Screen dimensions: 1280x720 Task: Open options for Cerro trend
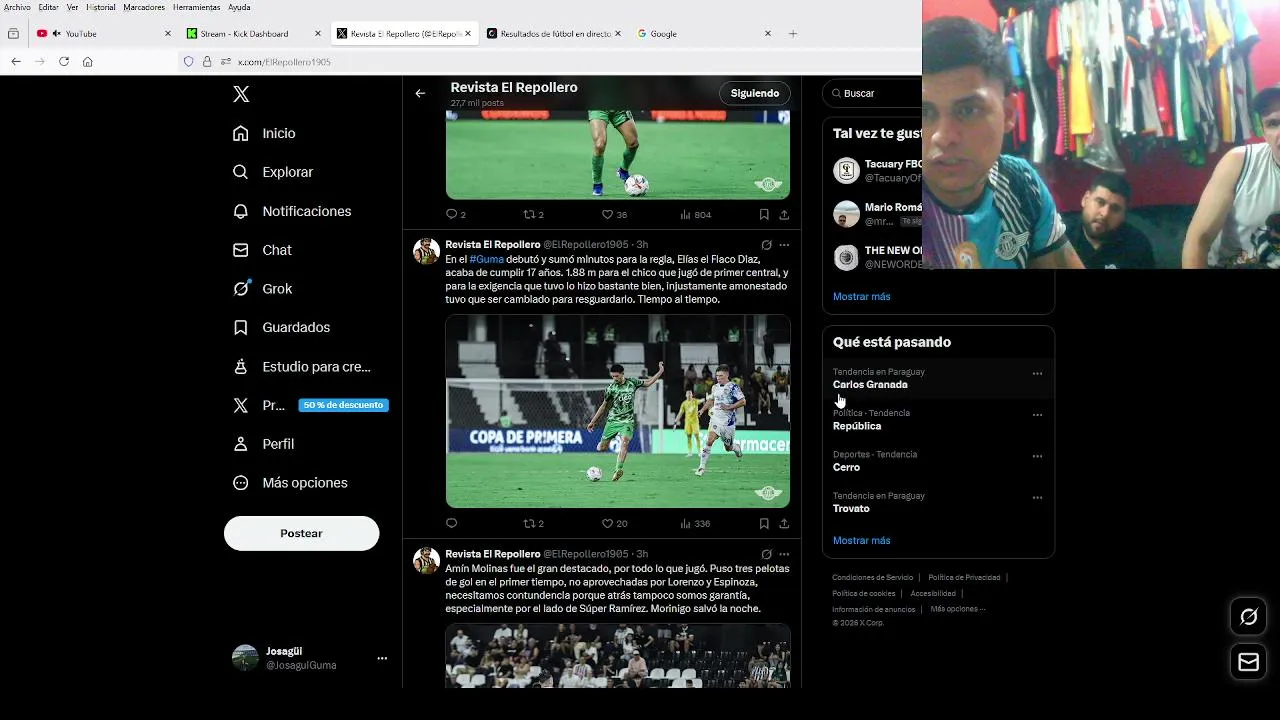point(1037,456)
